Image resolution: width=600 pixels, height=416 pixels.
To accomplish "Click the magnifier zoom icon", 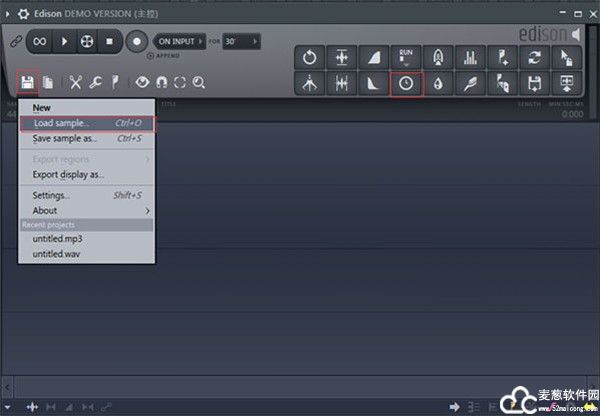I will (199, 82).
